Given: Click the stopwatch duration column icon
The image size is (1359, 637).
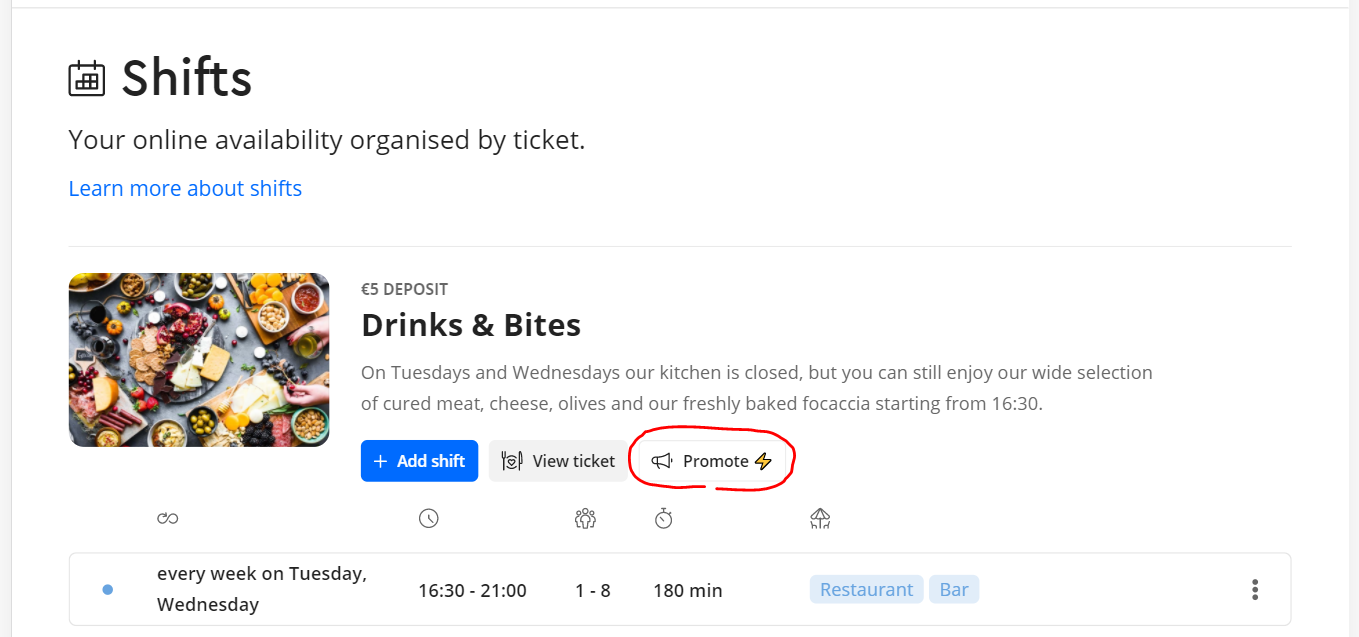Looking at the screenshot, I should (664, 518).
